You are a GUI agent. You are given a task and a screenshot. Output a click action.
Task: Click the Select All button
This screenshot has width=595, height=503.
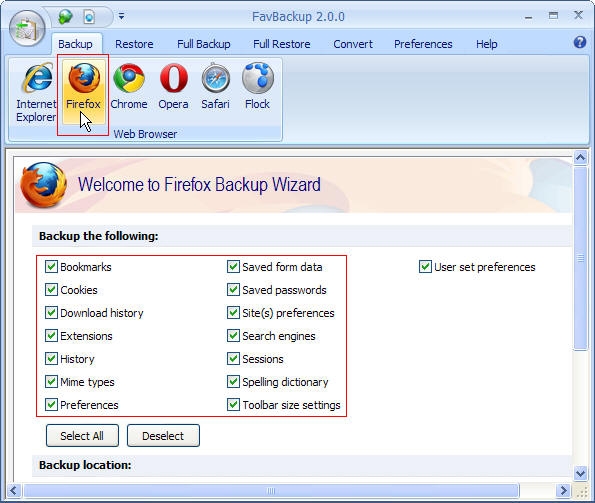pyautogui.click(x=82, y=435)
